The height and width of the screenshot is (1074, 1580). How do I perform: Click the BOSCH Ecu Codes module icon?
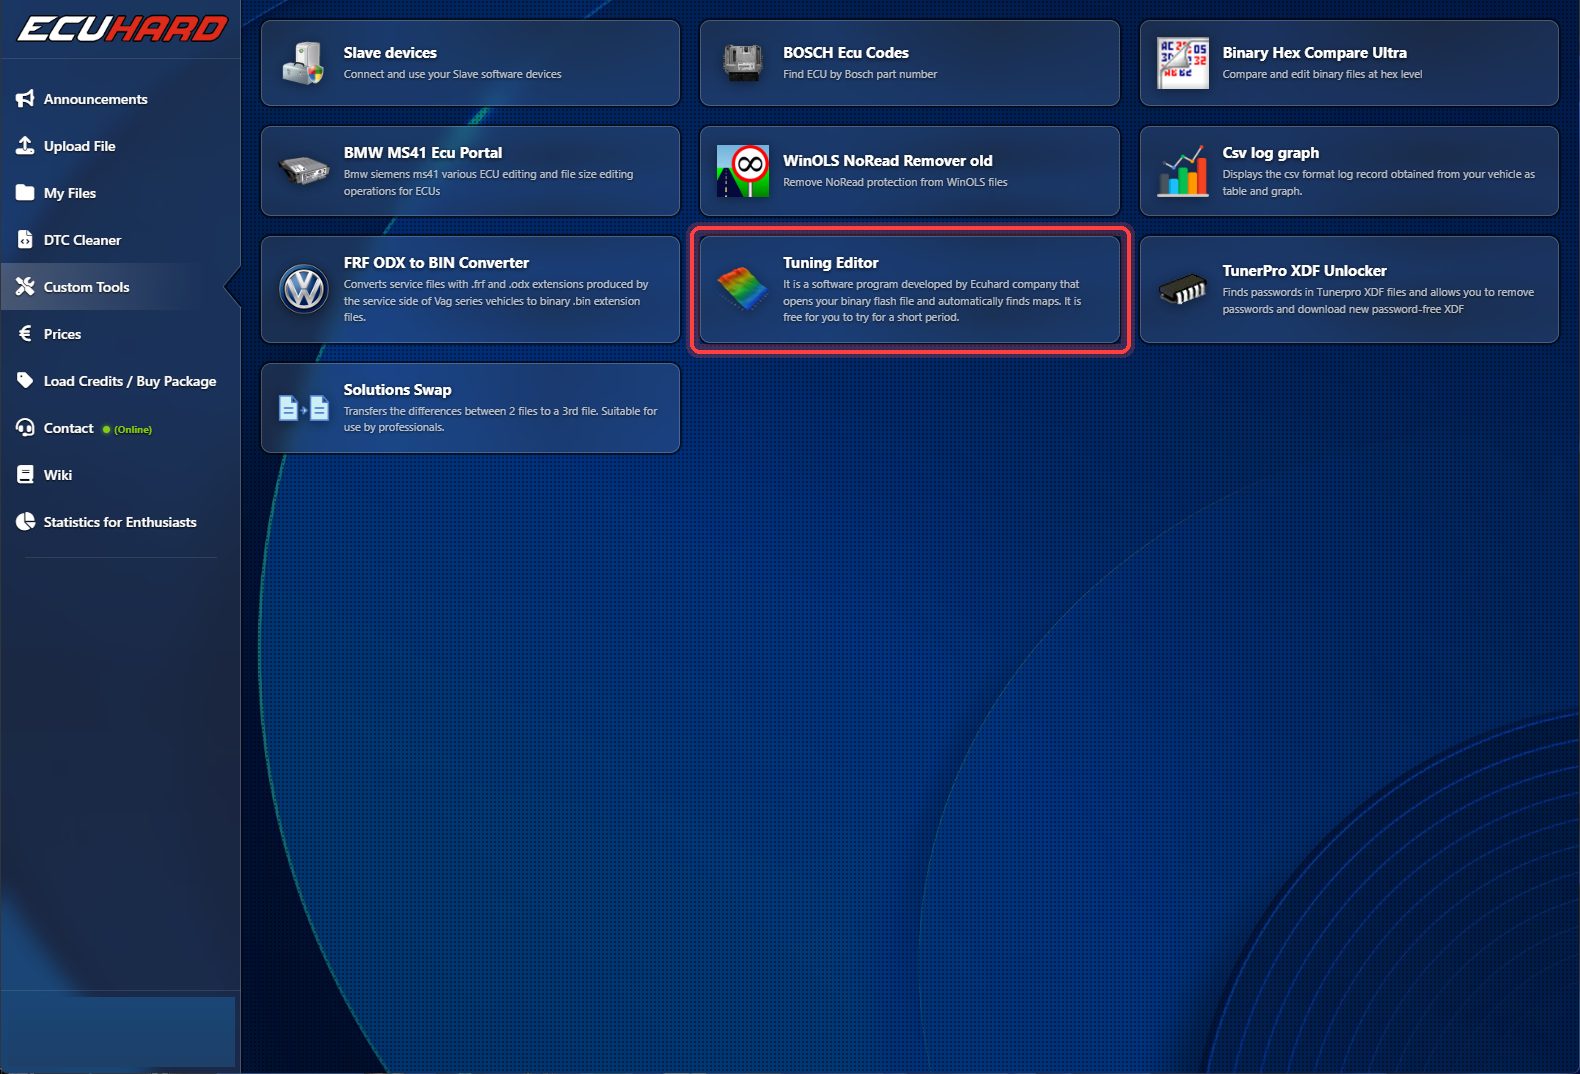click(x=742, y=63)
